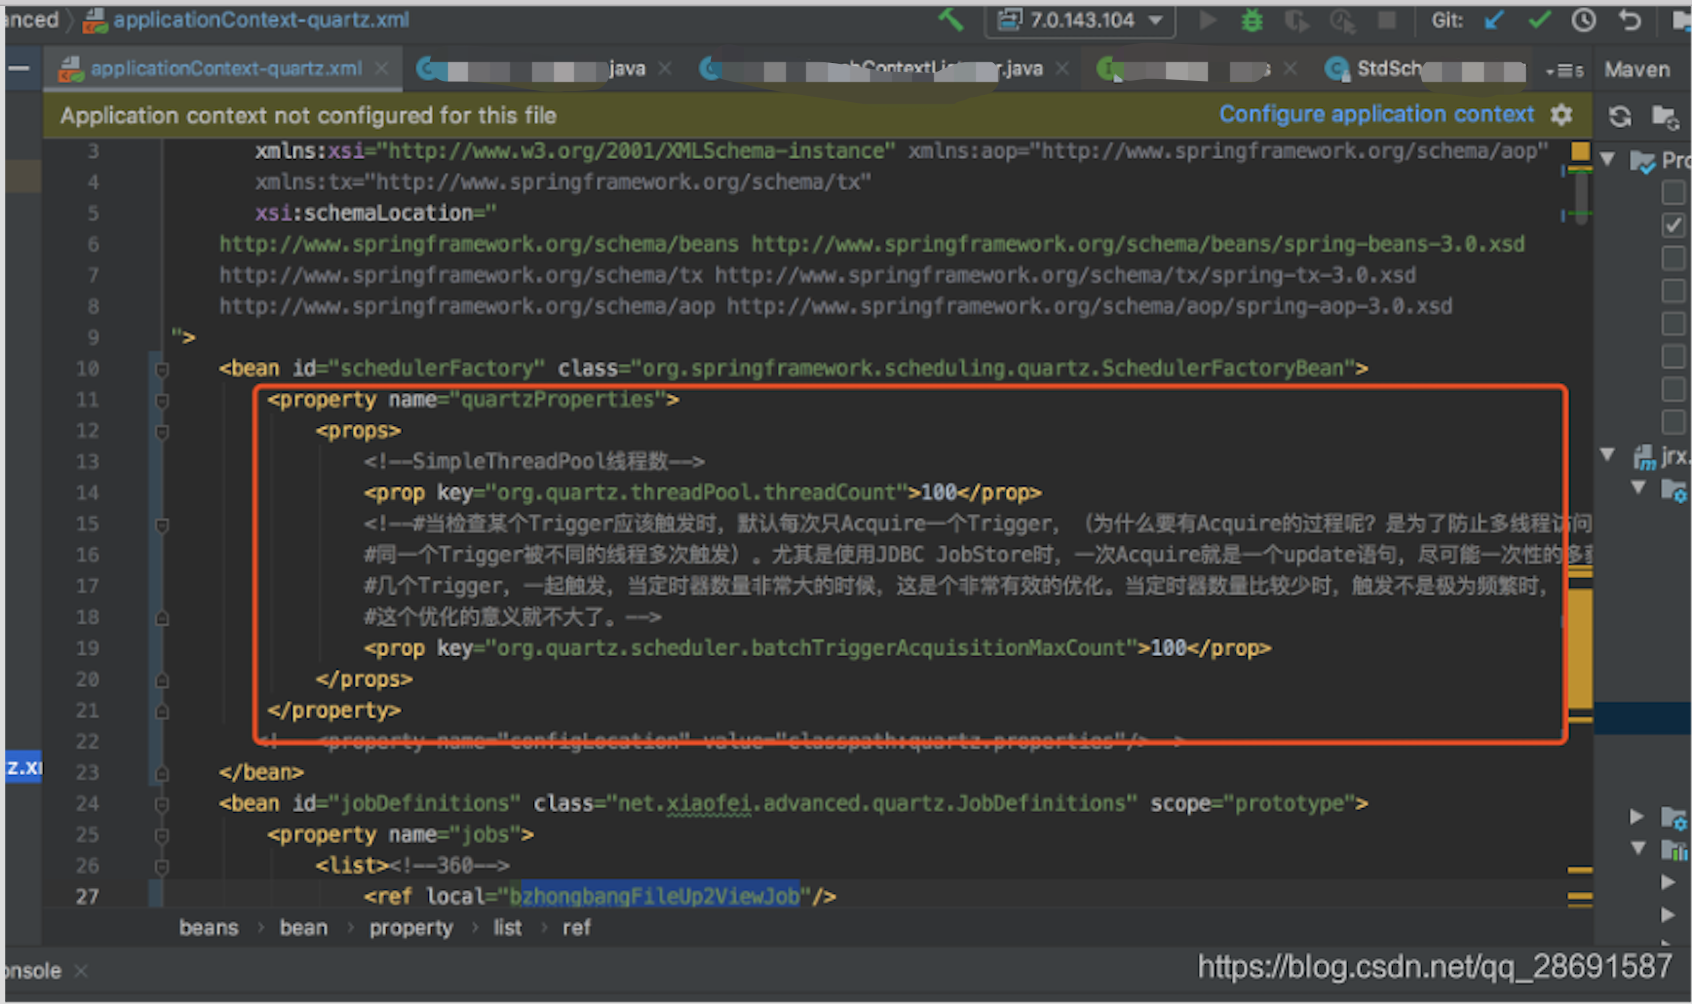1692x1004 pixels.
Task: Fold the jobDefinitions bean on line 24
Action: pos(161,804)
